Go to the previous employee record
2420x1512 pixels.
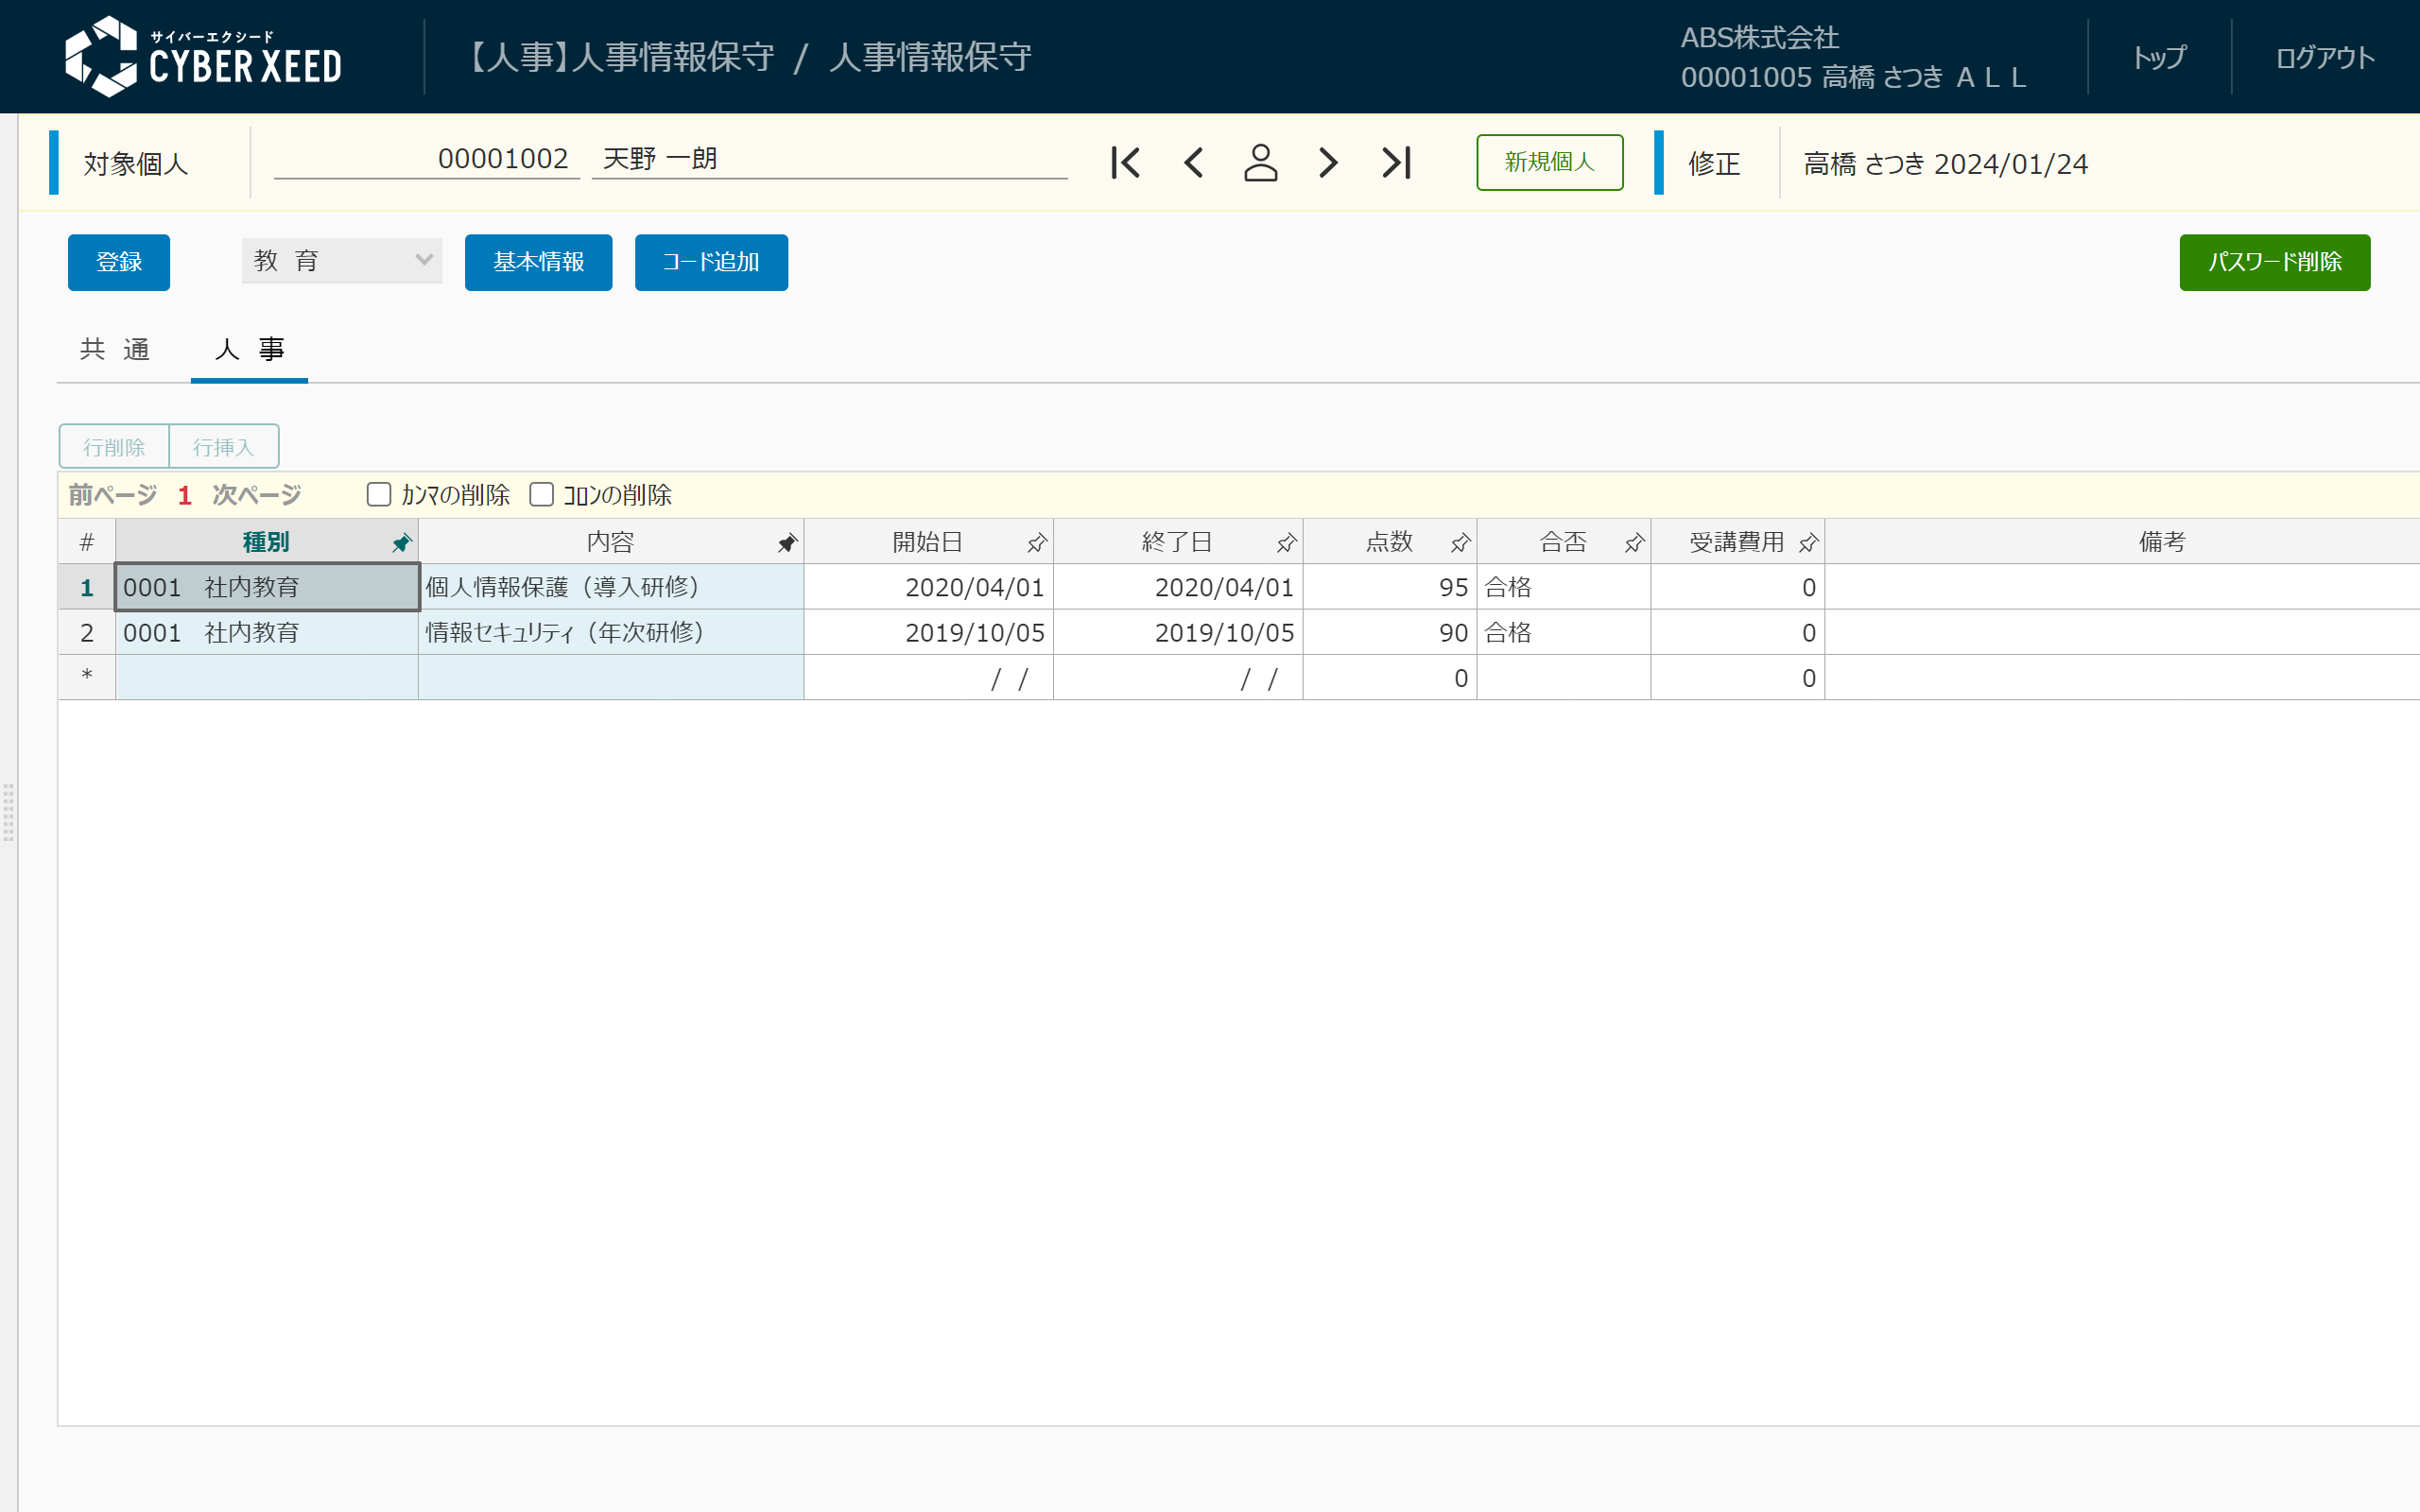click(x=1193, y=163)
